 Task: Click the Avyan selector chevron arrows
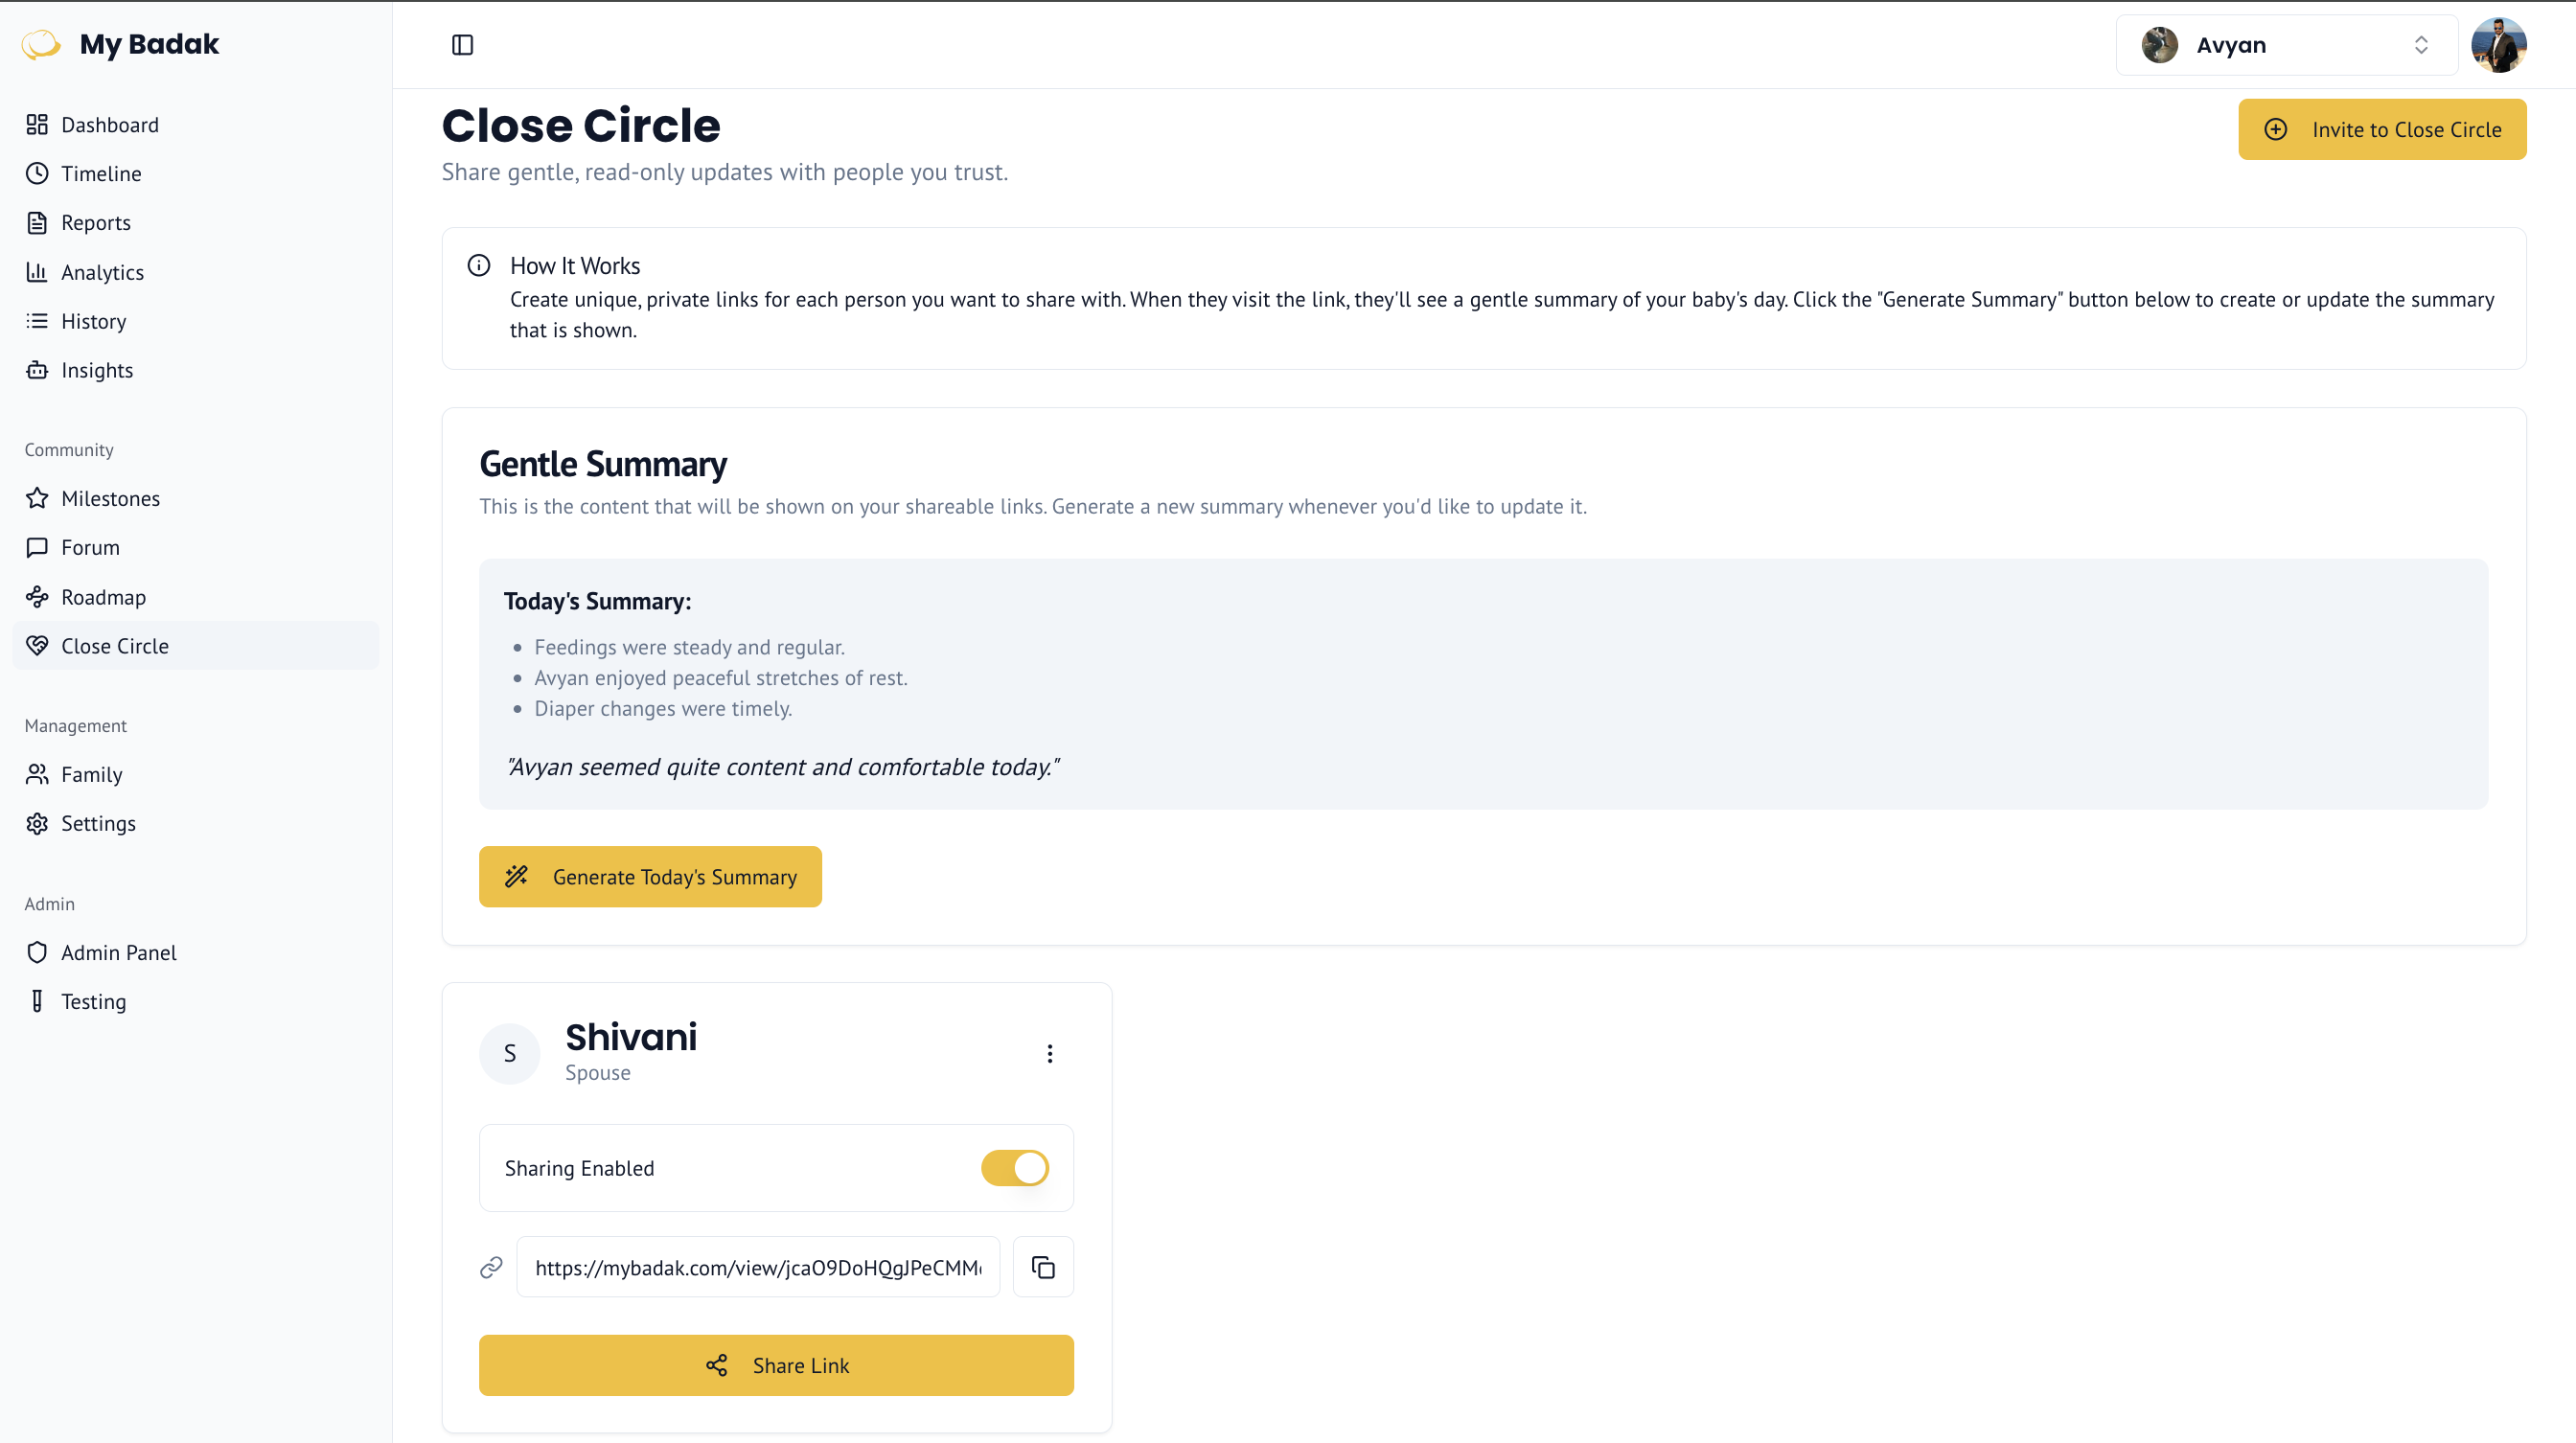[x=2421, y=45]
